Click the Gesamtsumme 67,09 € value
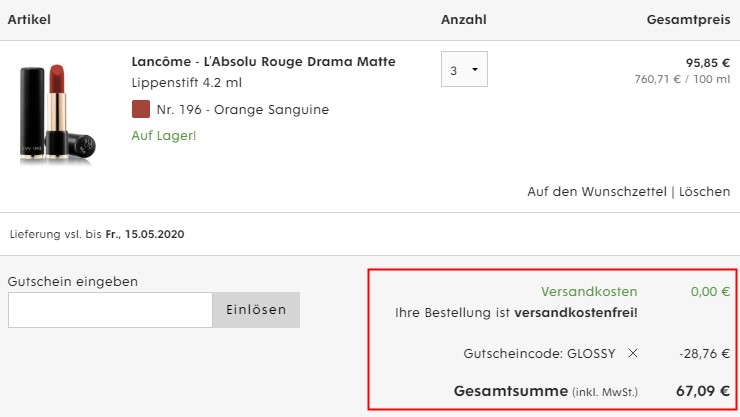Viewport: 740px width, 417px height. point(703,391)
